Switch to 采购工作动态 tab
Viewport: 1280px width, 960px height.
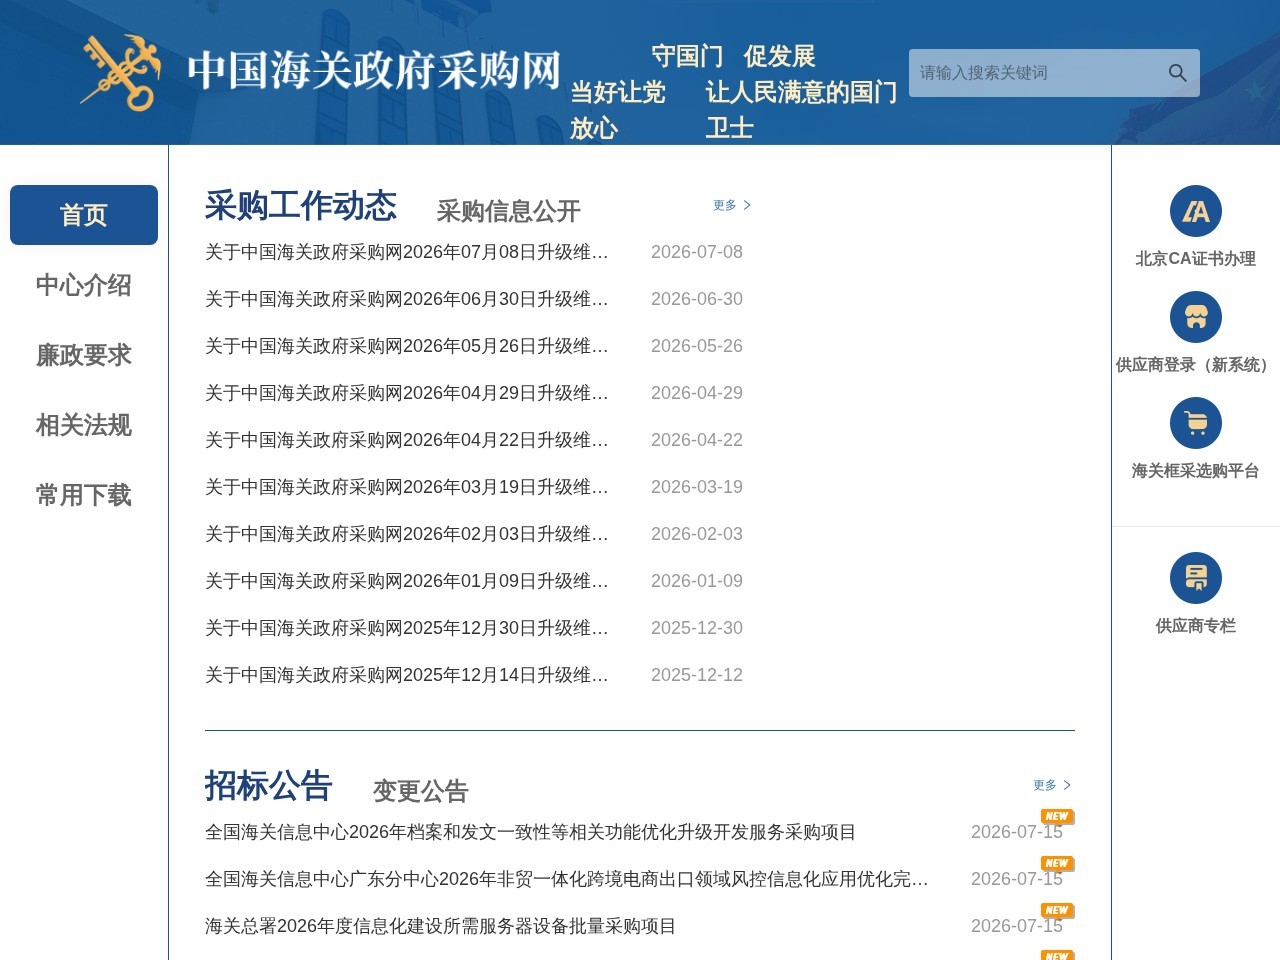(301, 205)
